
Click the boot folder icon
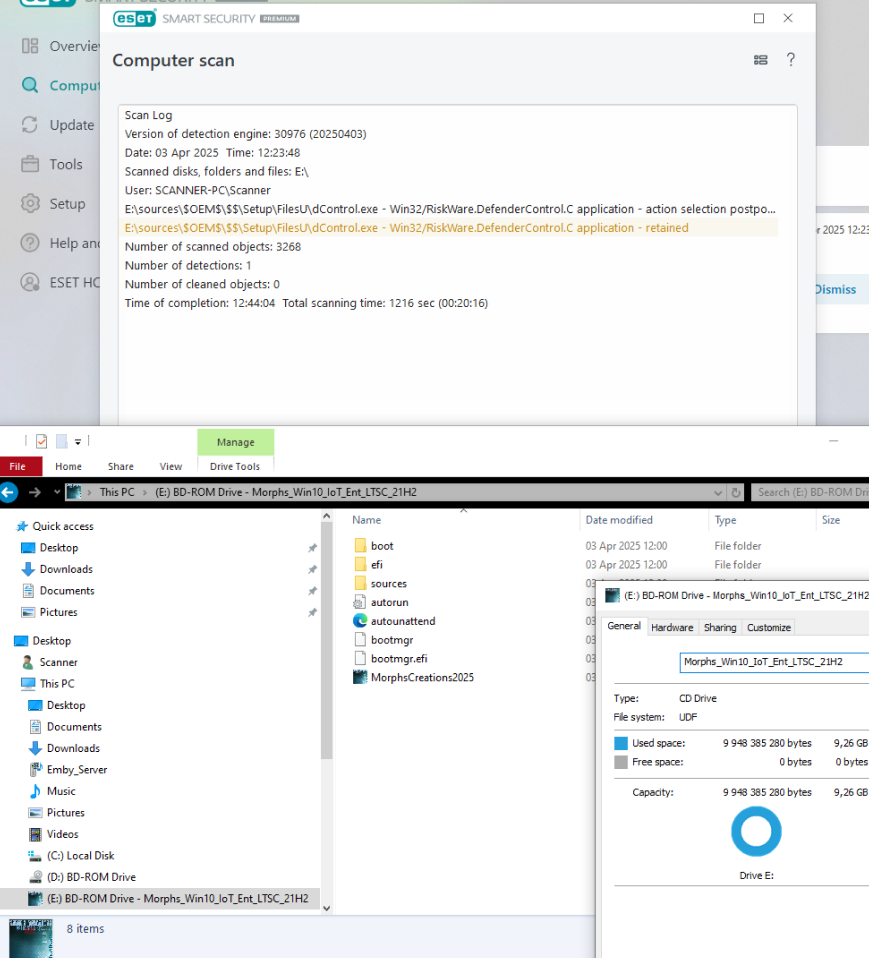360,546
